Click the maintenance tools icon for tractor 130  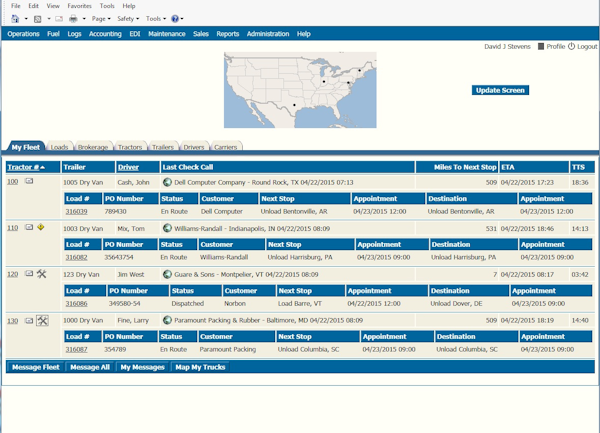coord(43,320)
